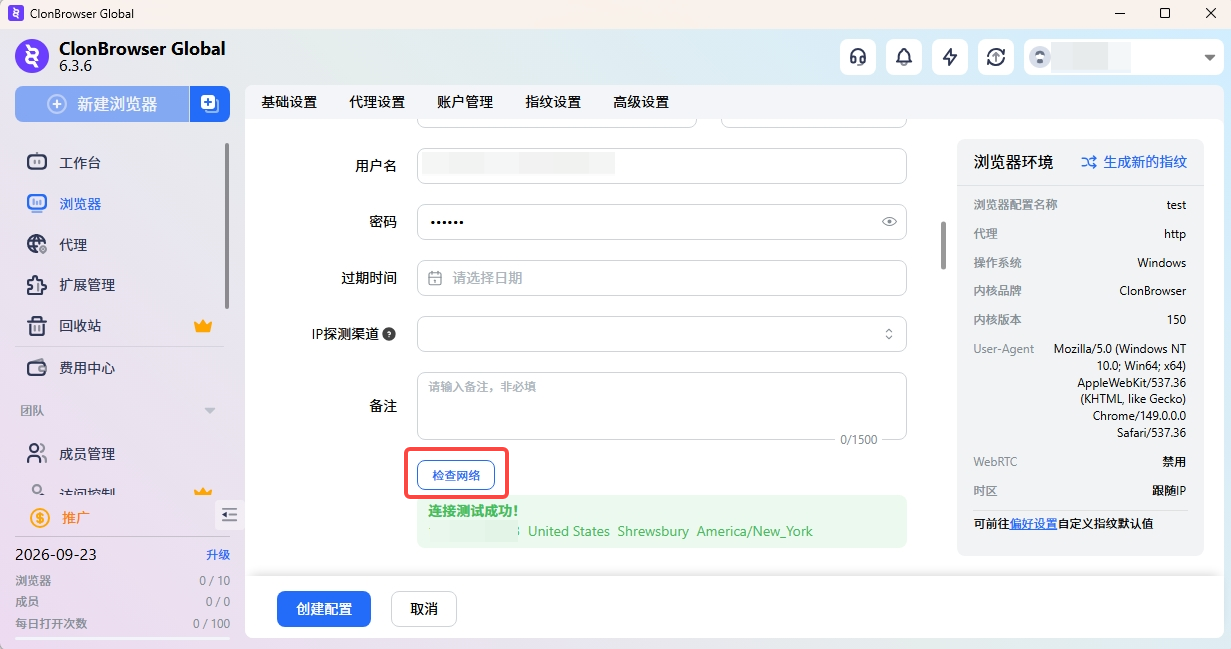
Task: Open the account profile dropdown
Action: click(x=1123, y=57)
